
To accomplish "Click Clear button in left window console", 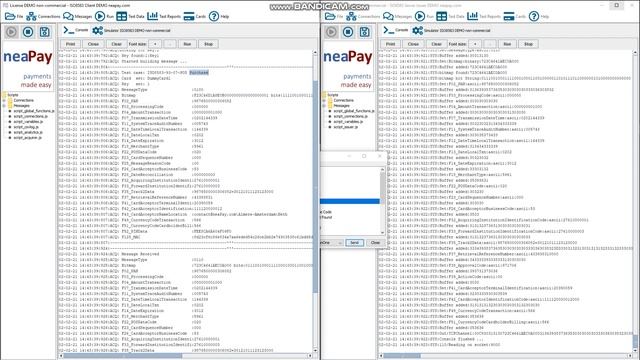I will [x=117, y=44].
